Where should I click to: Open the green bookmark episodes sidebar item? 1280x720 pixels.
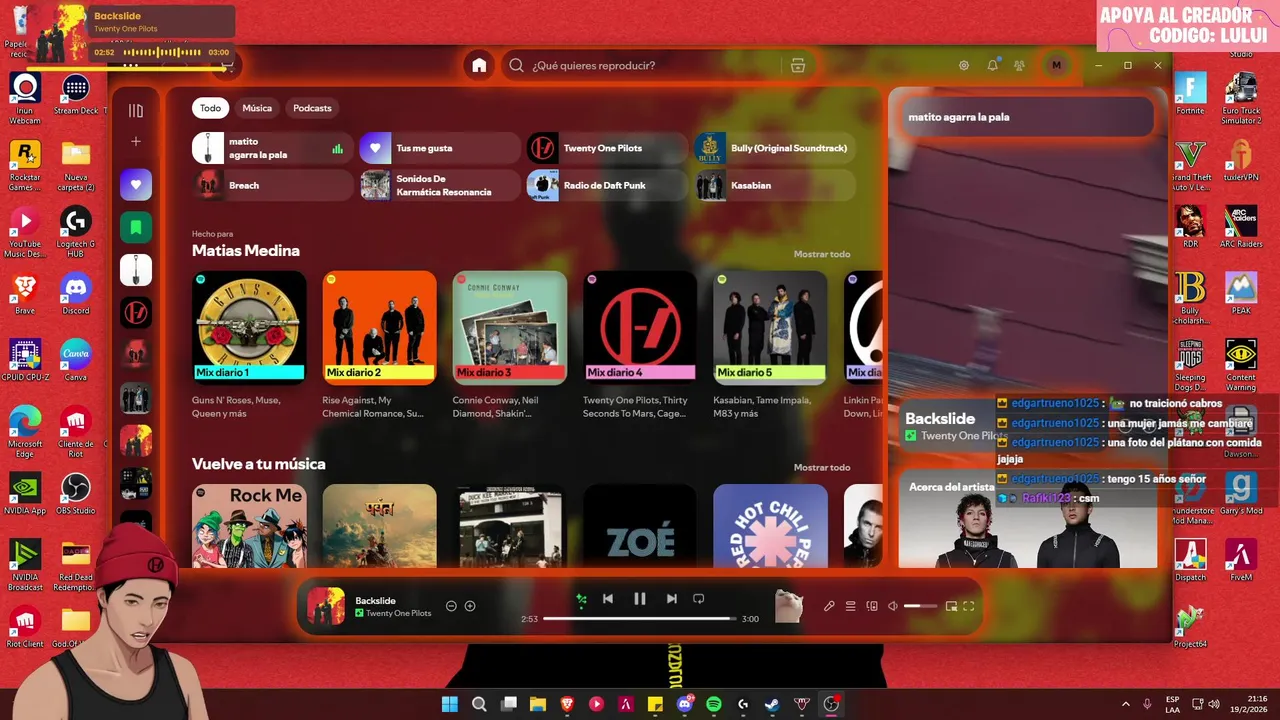136,228
